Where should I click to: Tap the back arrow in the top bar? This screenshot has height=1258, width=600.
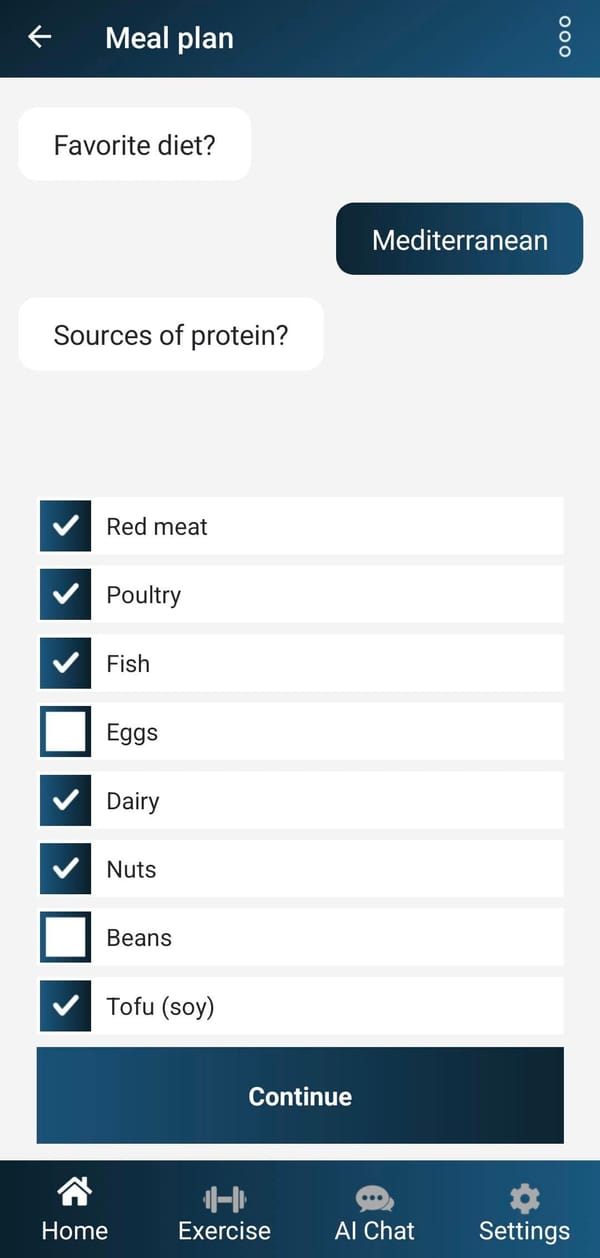click(39, 37)
